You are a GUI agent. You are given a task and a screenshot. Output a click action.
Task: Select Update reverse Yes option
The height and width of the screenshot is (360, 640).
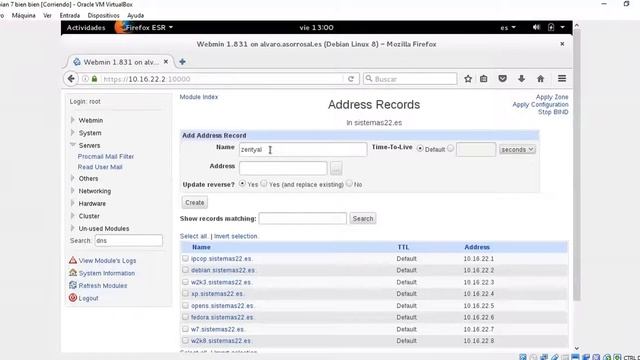pyautogui.click(x=242, y=184)
